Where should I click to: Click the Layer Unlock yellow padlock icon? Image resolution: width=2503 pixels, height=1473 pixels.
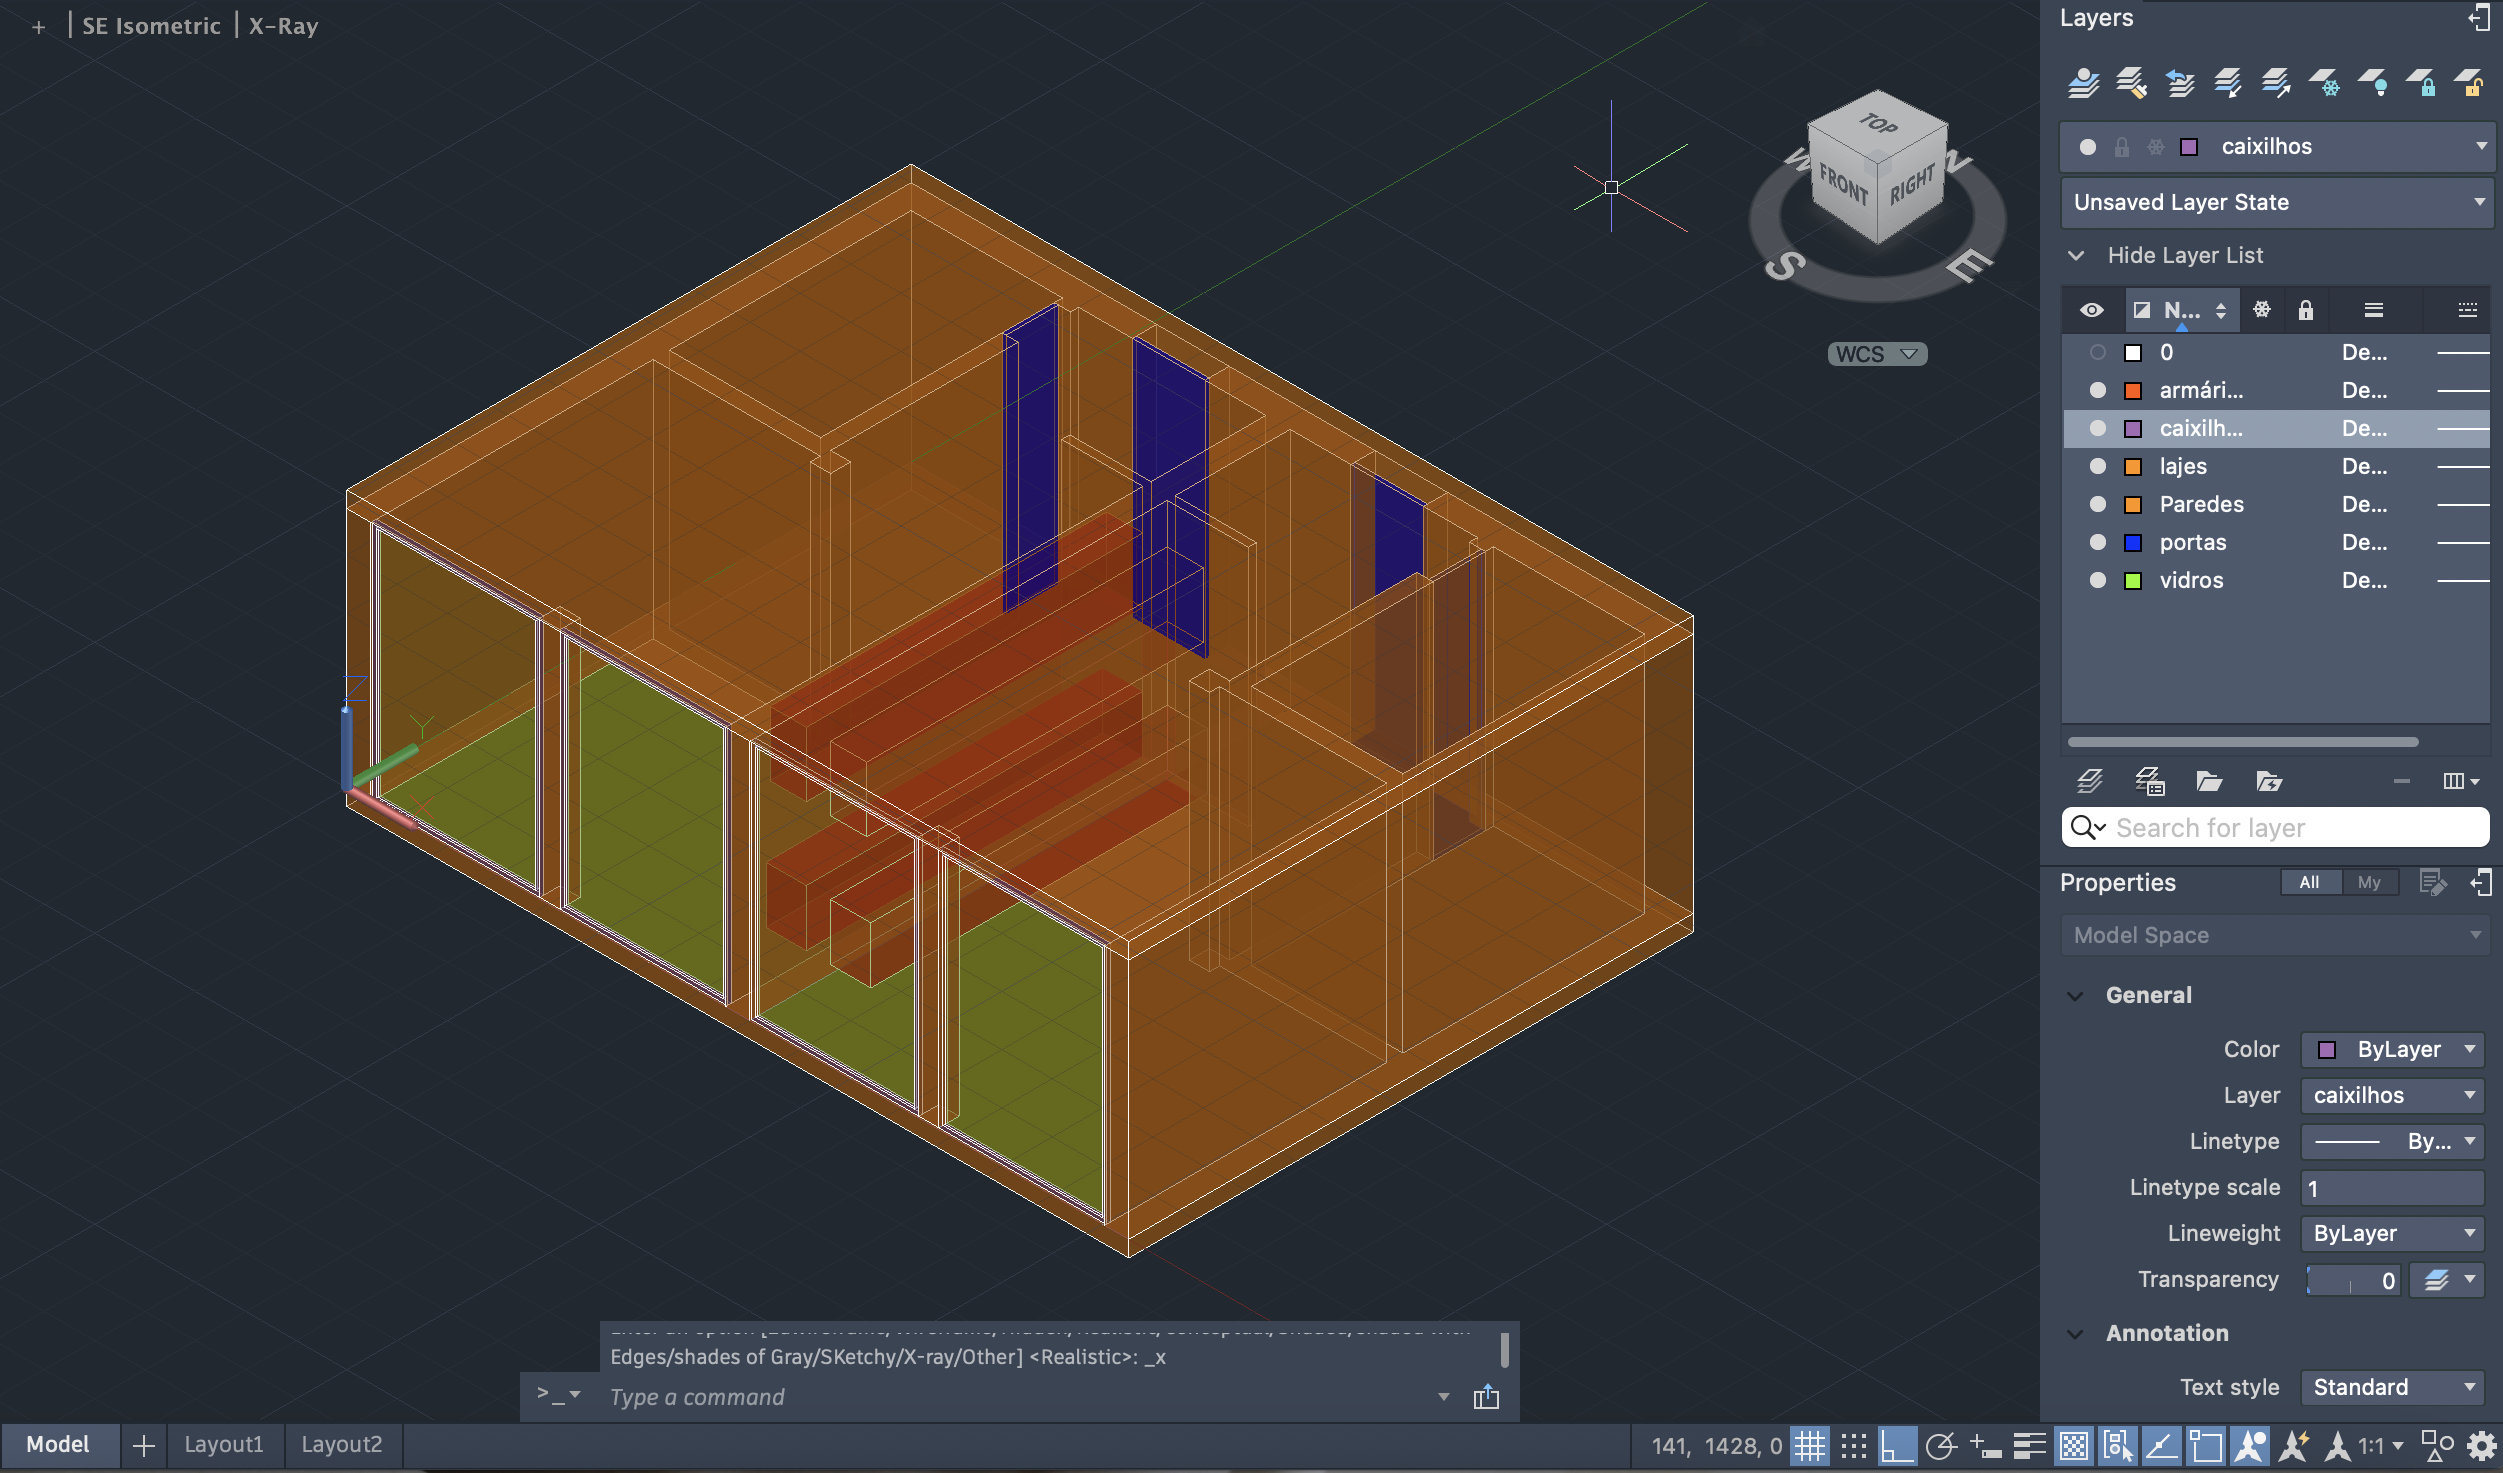2470,83
